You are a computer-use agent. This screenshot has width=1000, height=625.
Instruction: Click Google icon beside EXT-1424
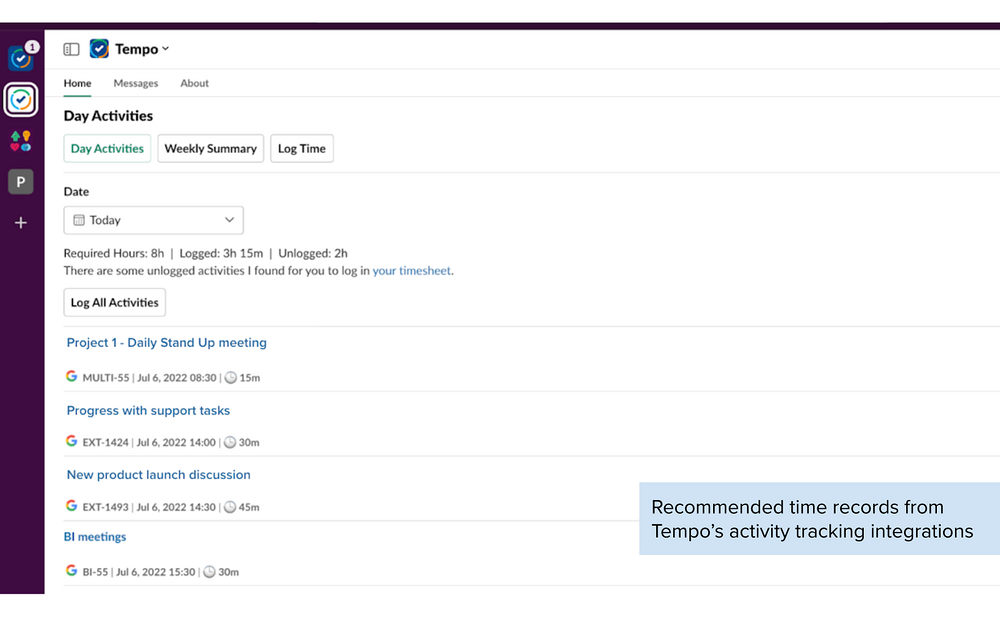[x=71, y=441]
